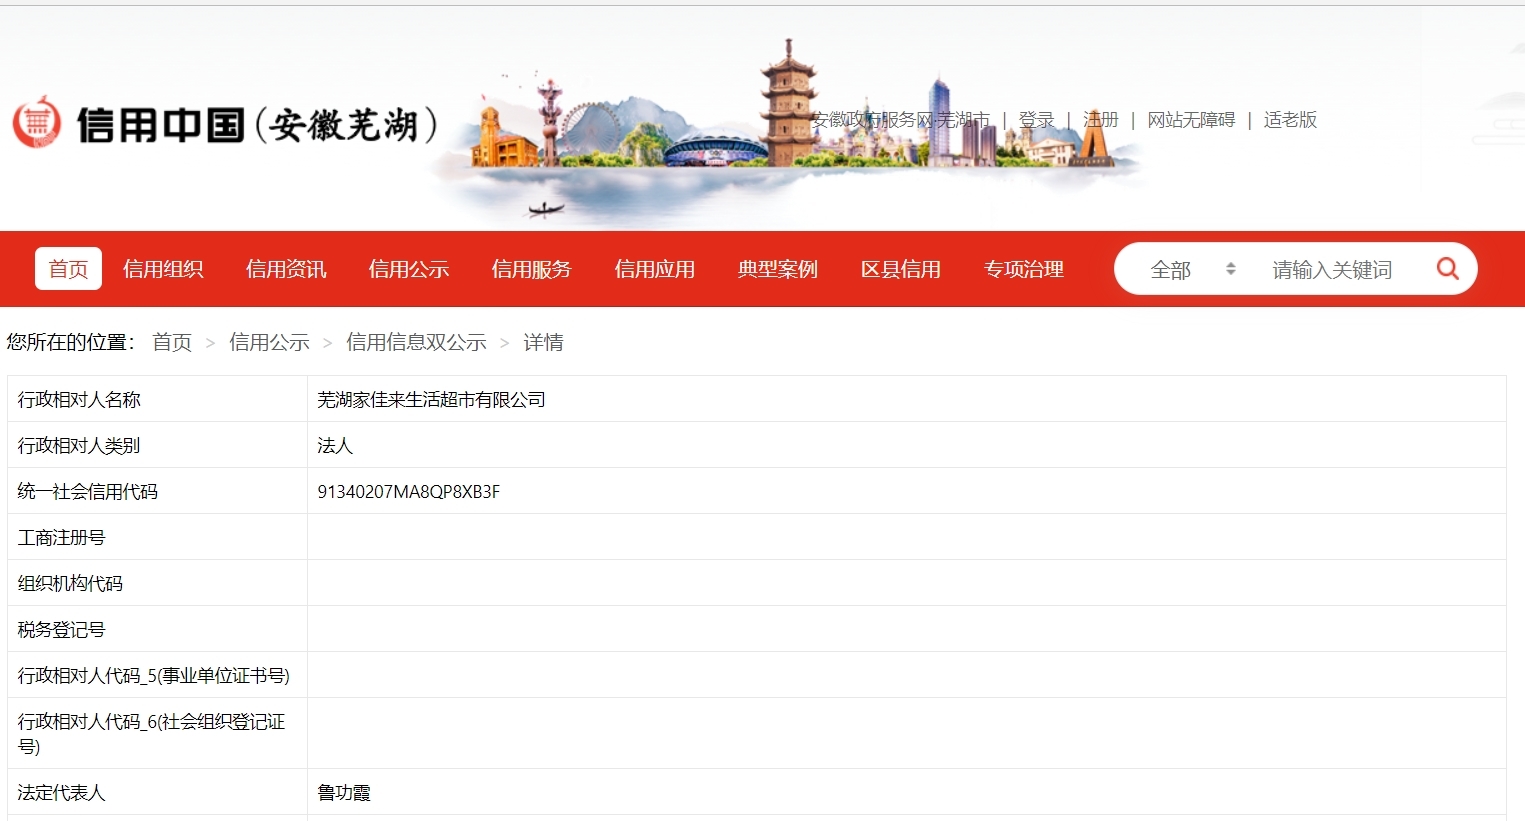Image resolution: width=1525 pixels, height=821 pixels.
Task: Click the 组织机构代码 label cell
Action: (157, 583)
